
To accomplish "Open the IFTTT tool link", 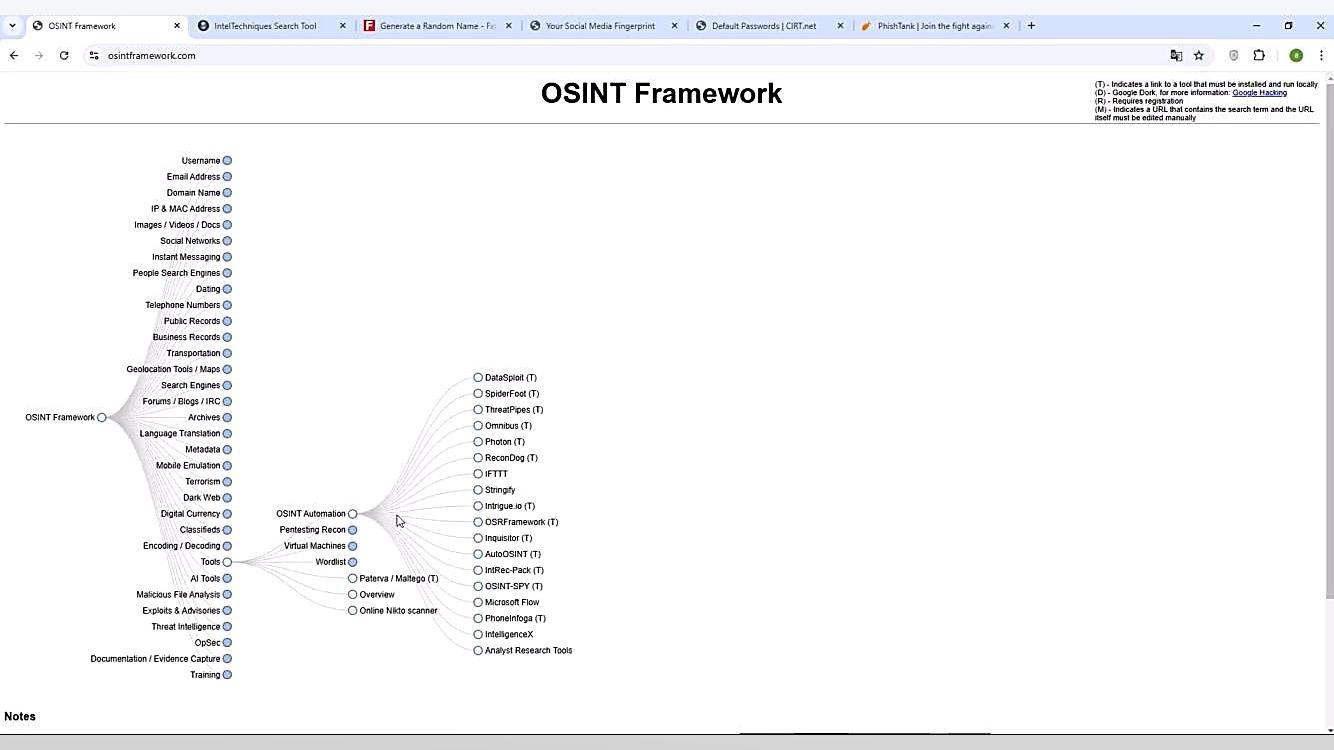I will point(496,474).
